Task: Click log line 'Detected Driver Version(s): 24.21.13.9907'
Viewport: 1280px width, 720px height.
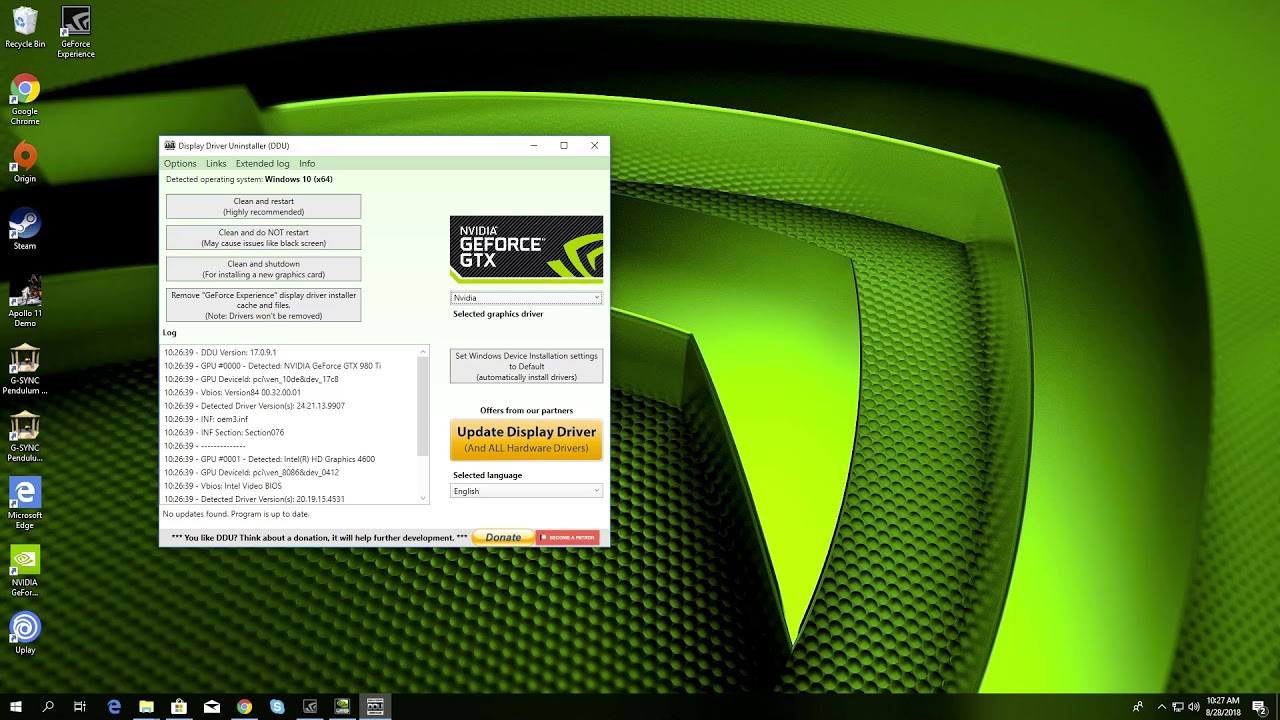Action: point(254,406)
